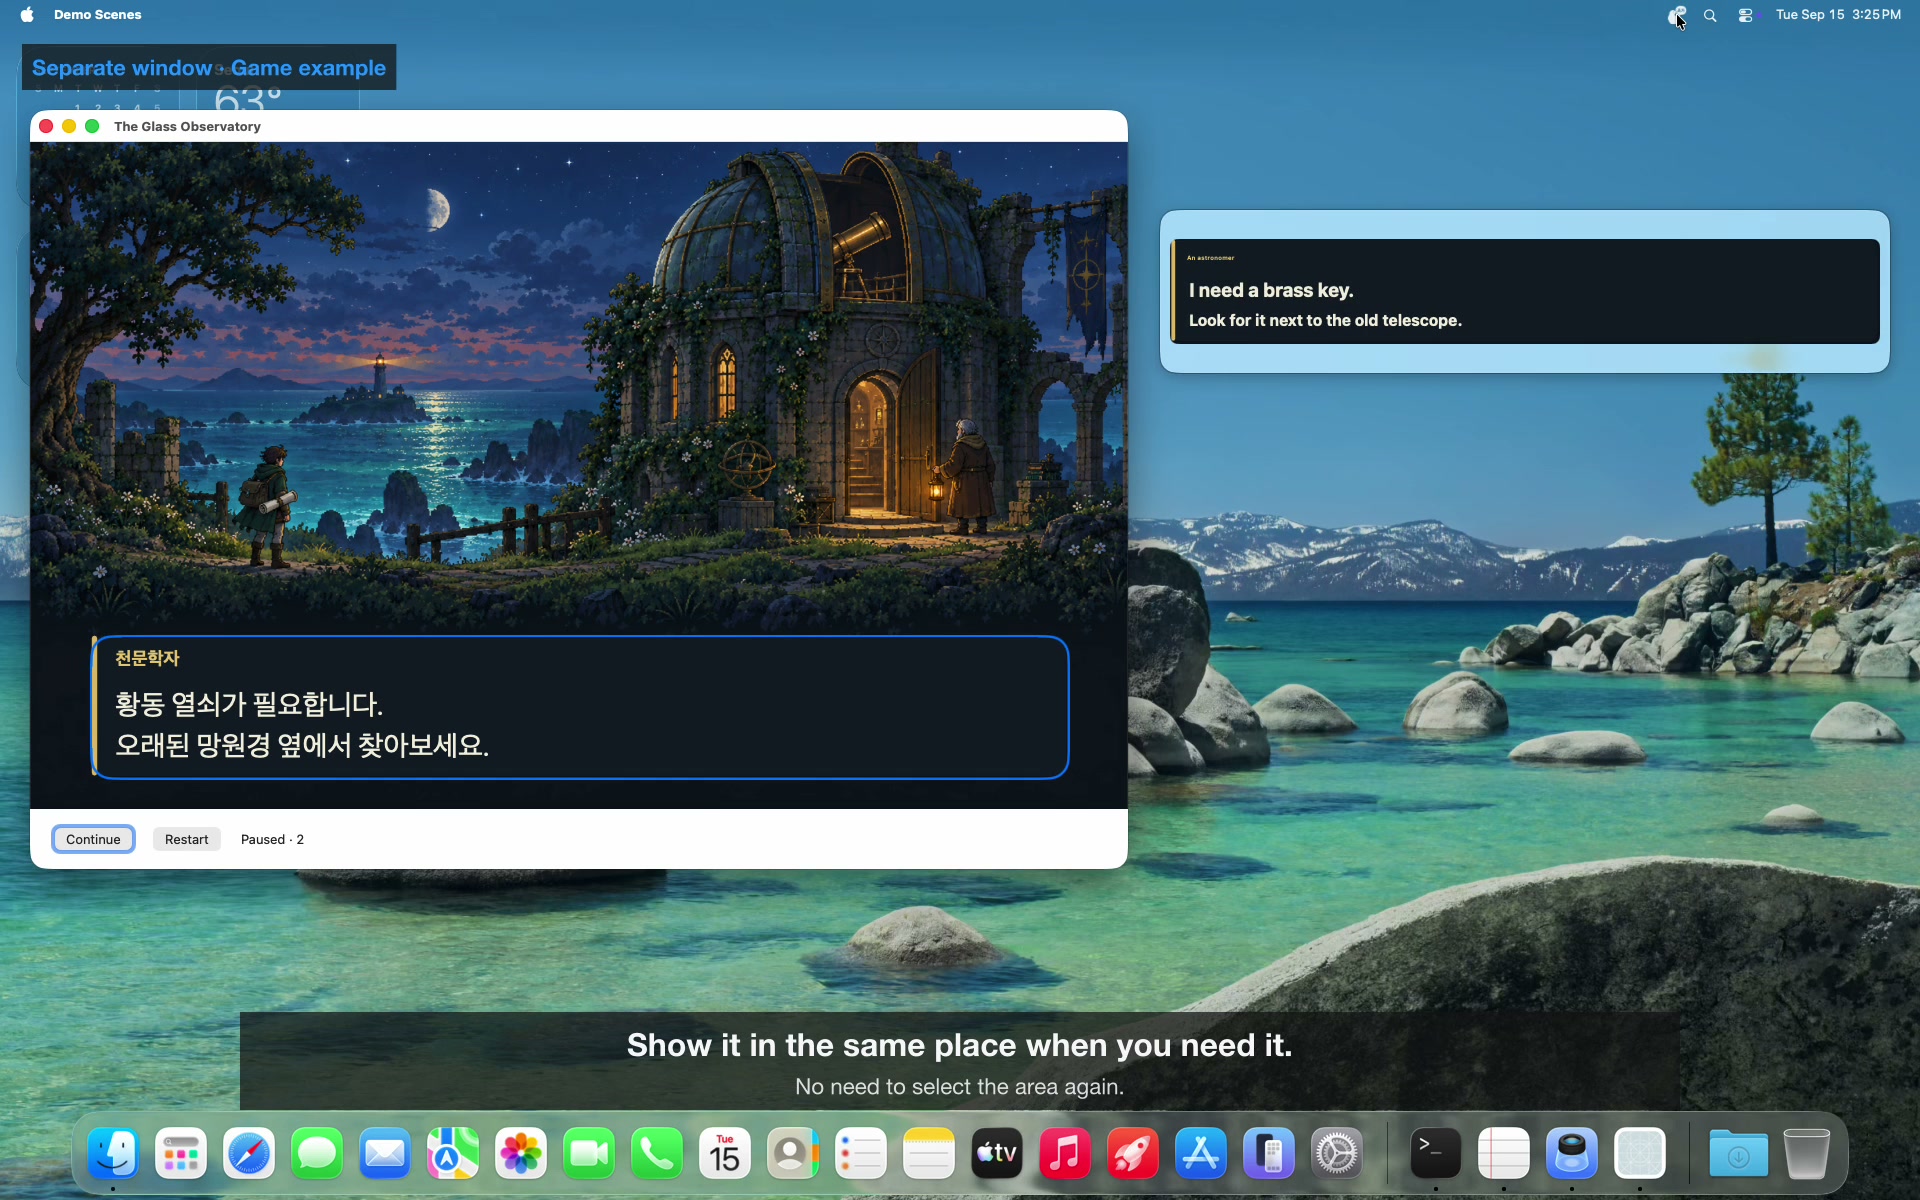
Task: Click the 'Paused · 2' status text
Action: (x=272, y=839)
